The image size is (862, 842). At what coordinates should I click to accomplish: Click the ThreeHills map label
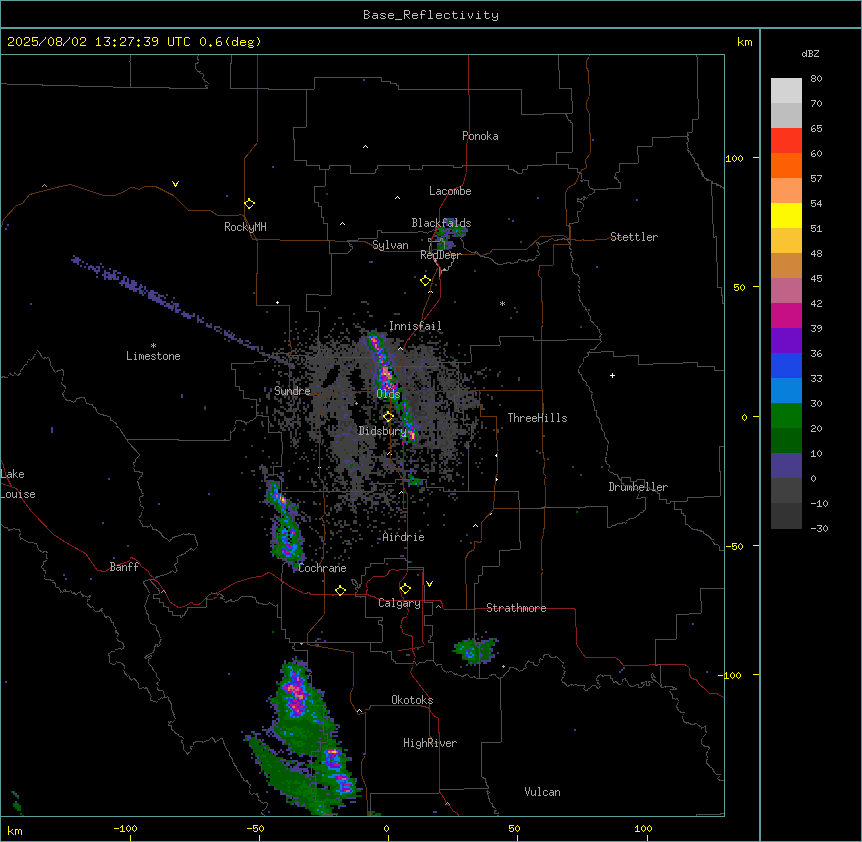[x=537, y=418]
